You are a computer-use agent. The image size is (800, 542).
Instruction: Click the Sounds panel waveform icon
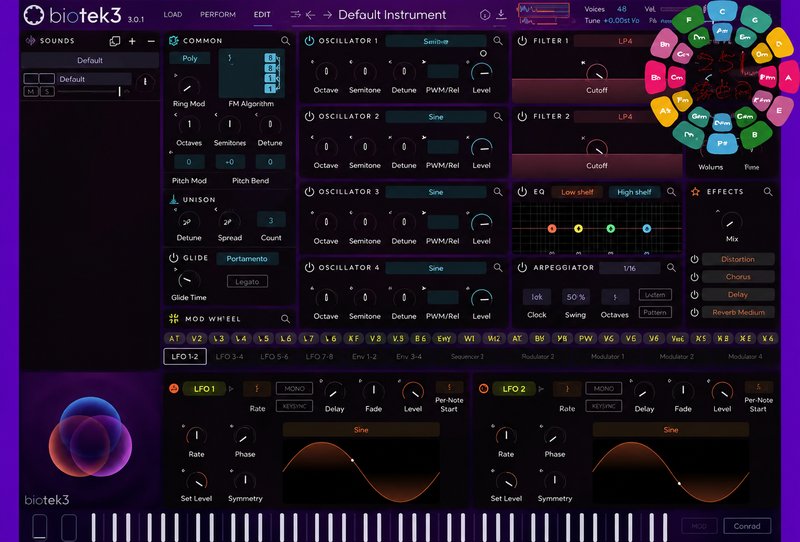(x=30, y=40)
